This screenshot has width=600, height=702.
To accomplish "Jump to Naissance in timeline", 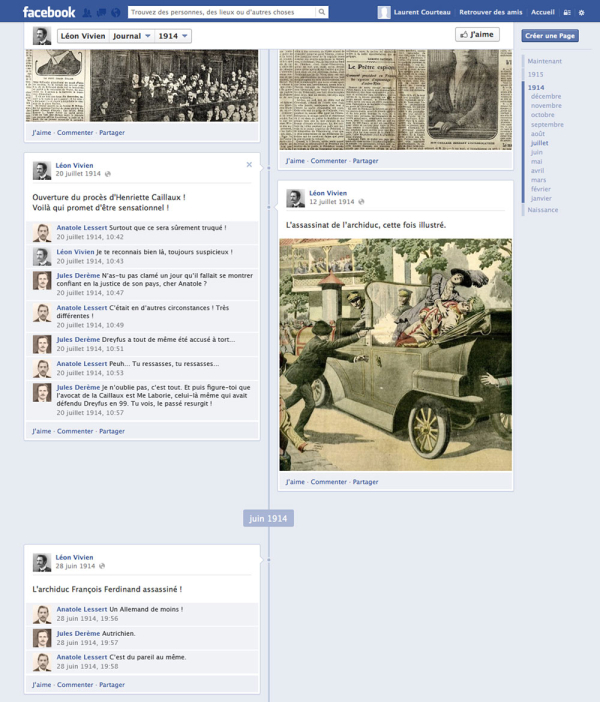I will pos(543,210).
